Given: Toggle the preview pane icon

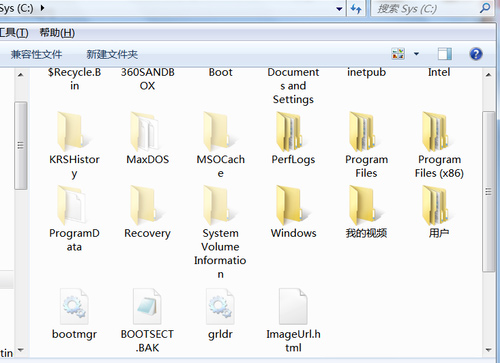Looking at the screenshot, I should coord(445,54).
